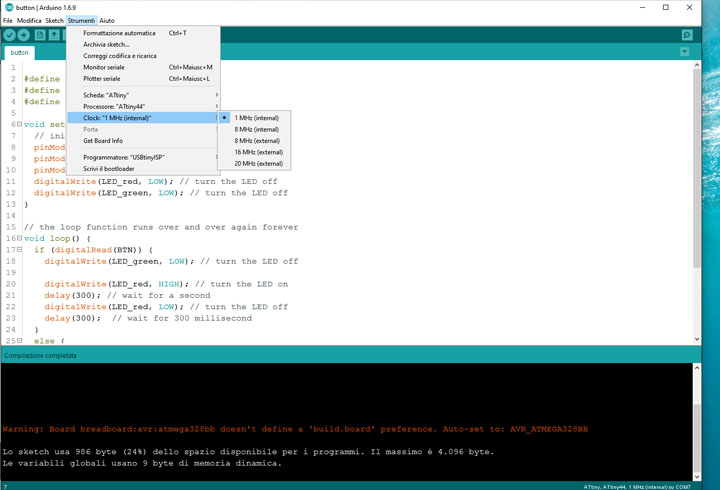Open Monitor seriale from menu
The width and height of the screenshot is (720, 490).
point(143,68)
